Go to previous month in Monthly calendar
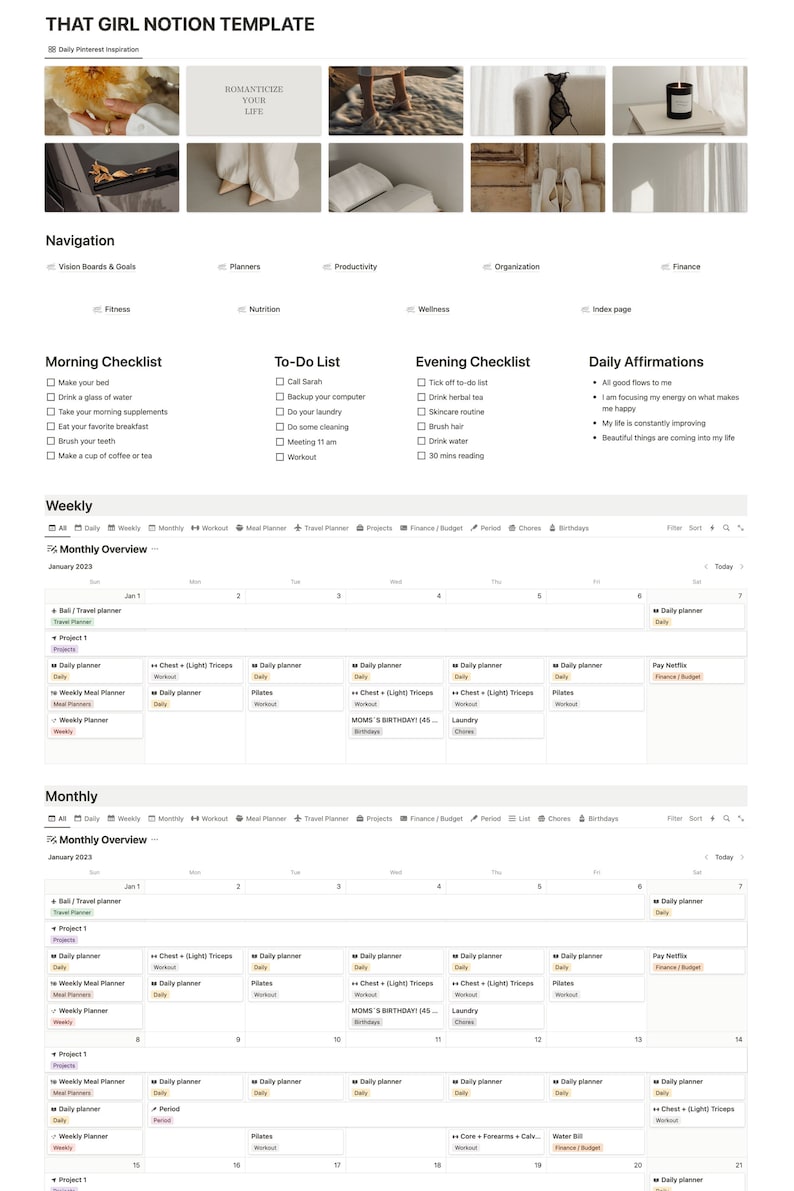 706,858
